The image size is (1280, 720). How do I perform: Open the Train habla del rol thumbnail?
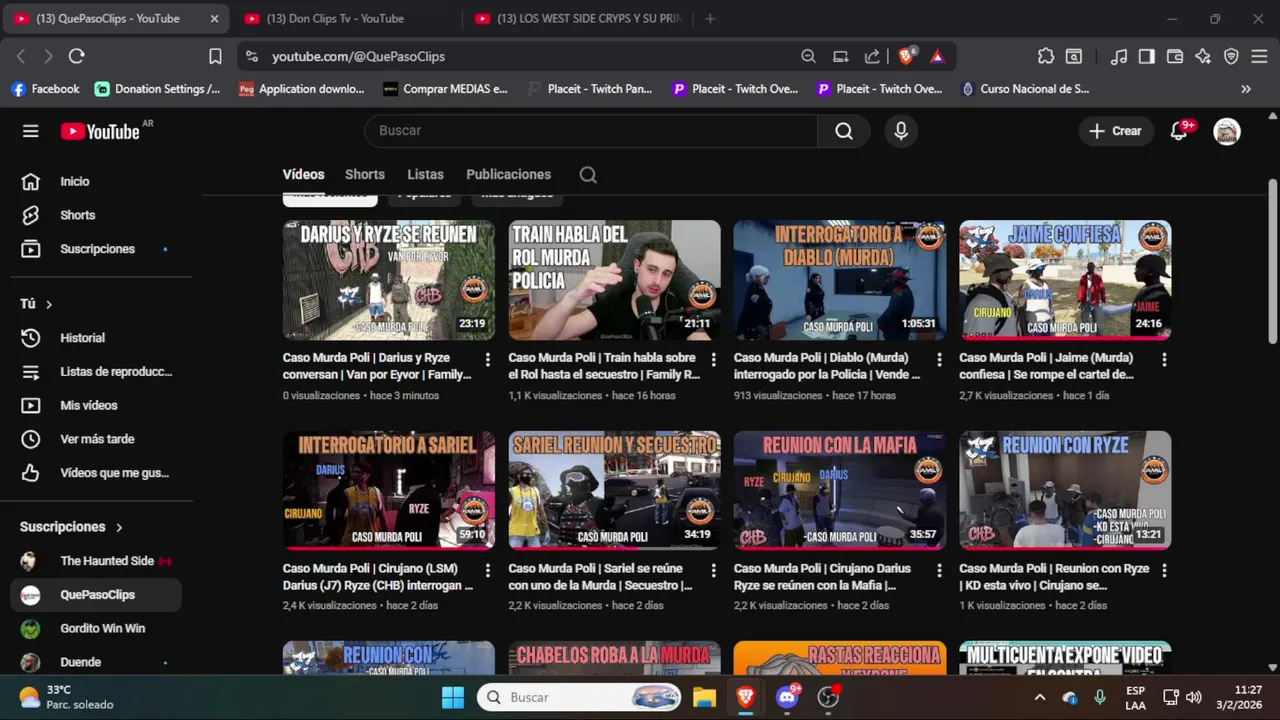[614, 280]
